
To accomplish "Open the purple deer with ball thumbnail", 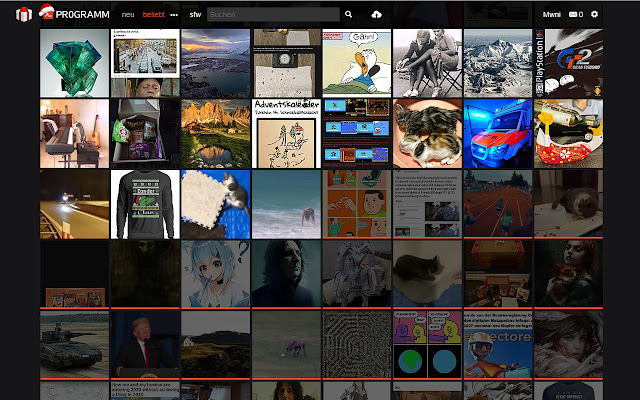I will 287,345.
